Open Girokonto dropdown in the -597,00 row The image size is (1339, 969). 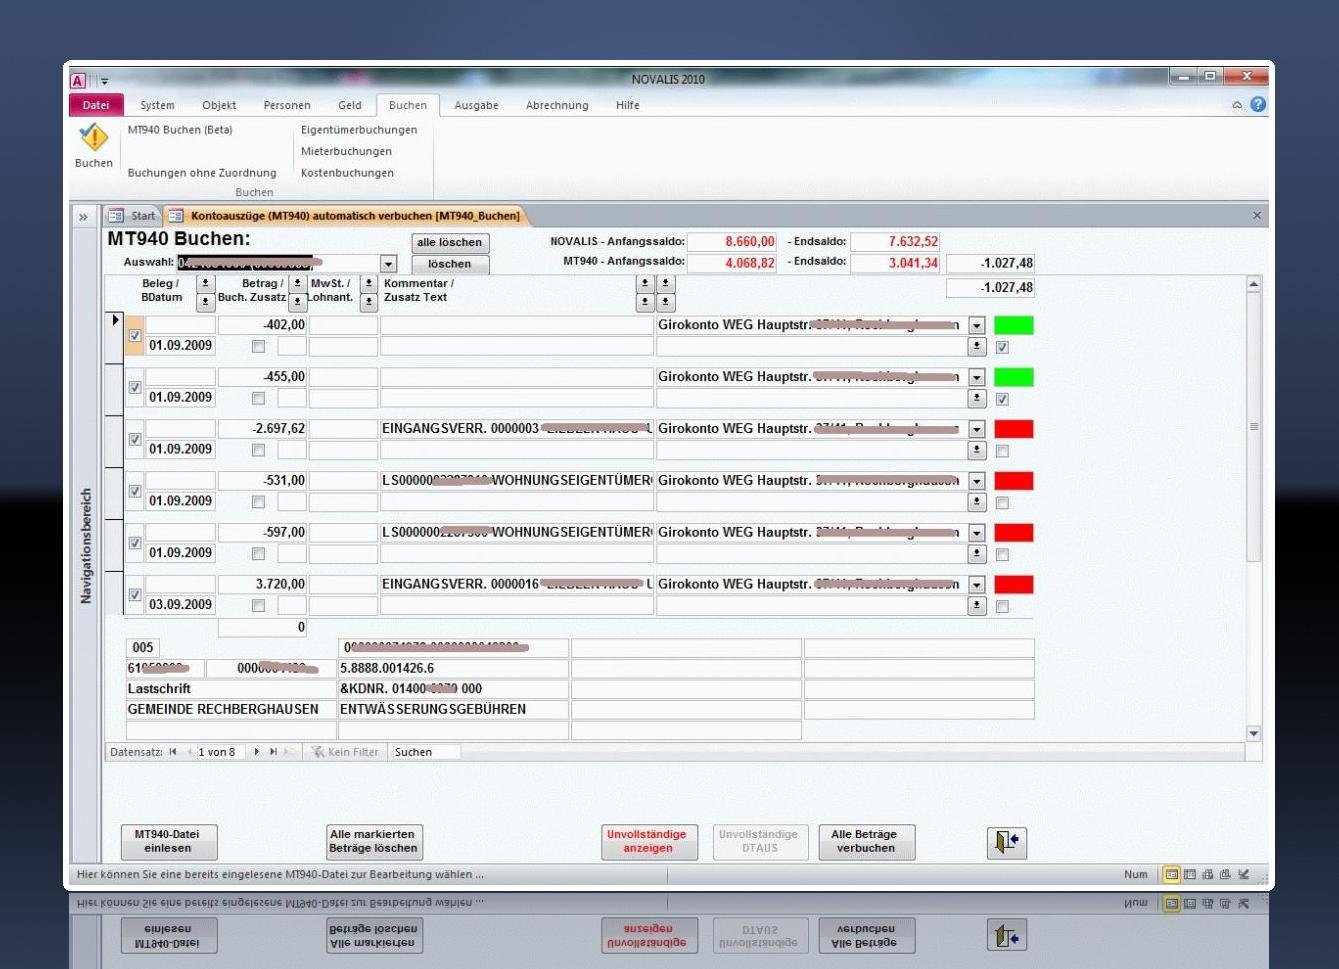coord(977,533)
